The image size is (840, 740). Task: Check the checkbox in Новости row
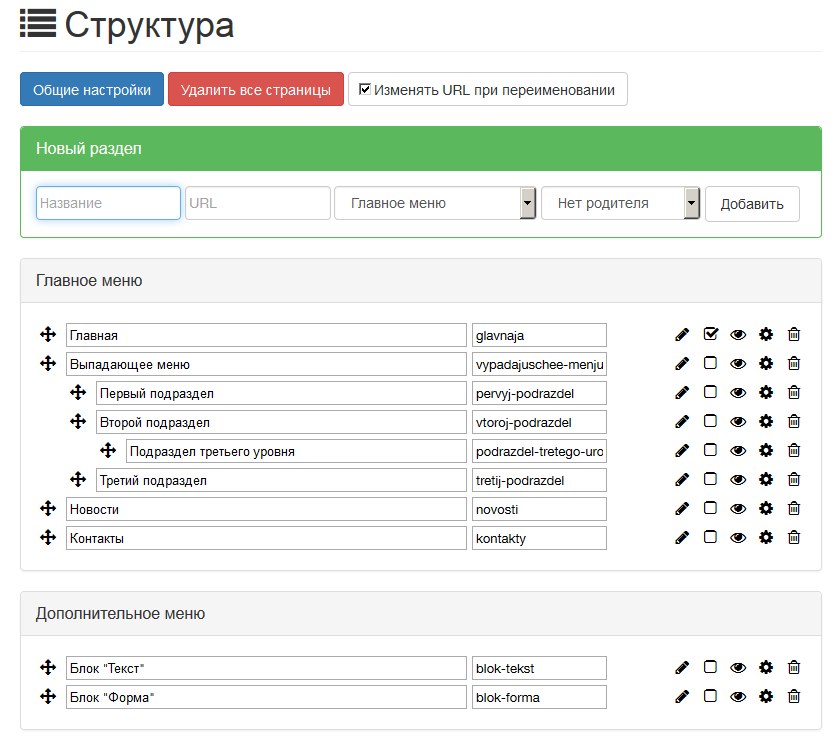pos(710,508)
